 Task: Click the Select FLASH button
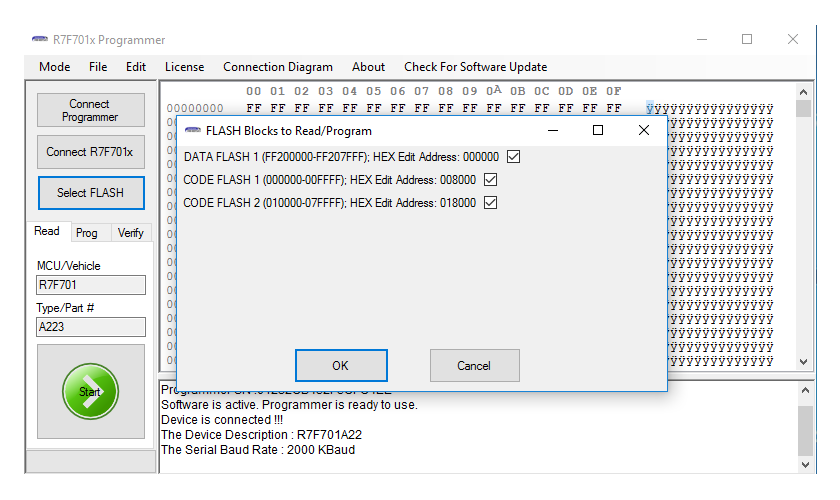tap(91, 193)
